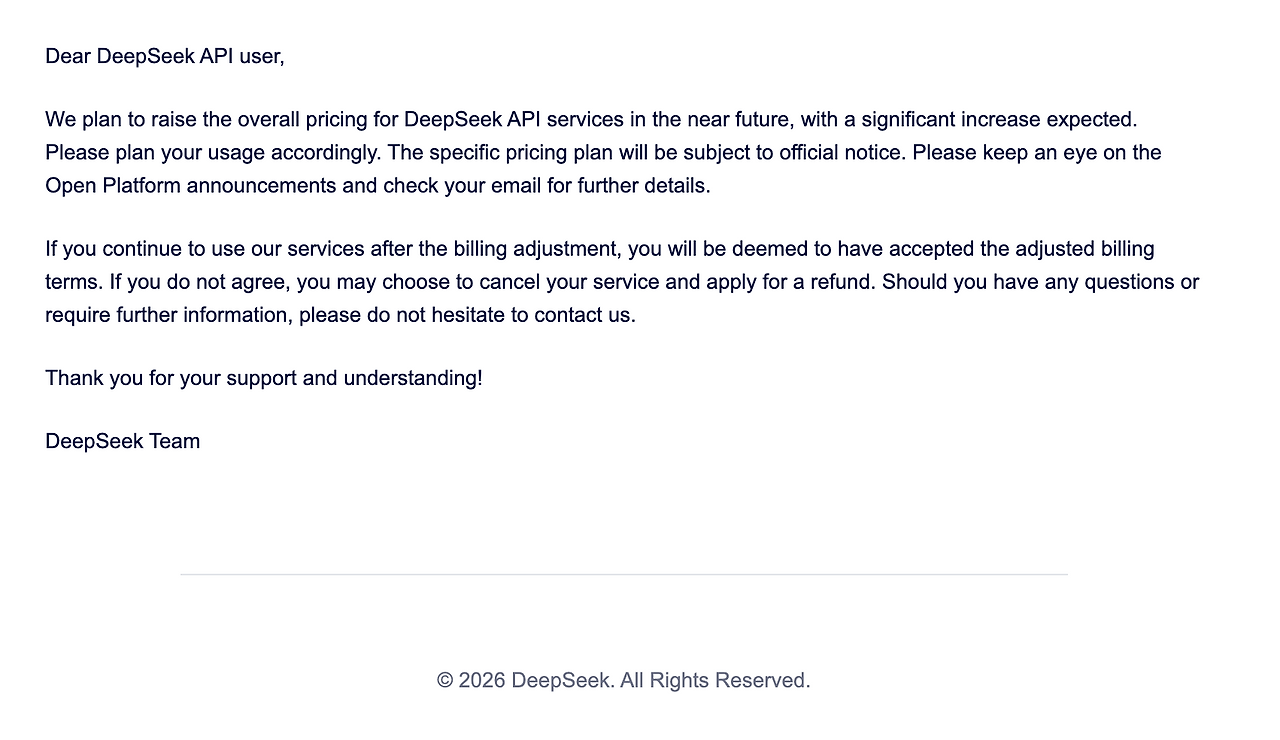Click "Please plan your usage accordingly" sentence
This screenshot has height=740, width=1280.
click(x=213, y=153)
